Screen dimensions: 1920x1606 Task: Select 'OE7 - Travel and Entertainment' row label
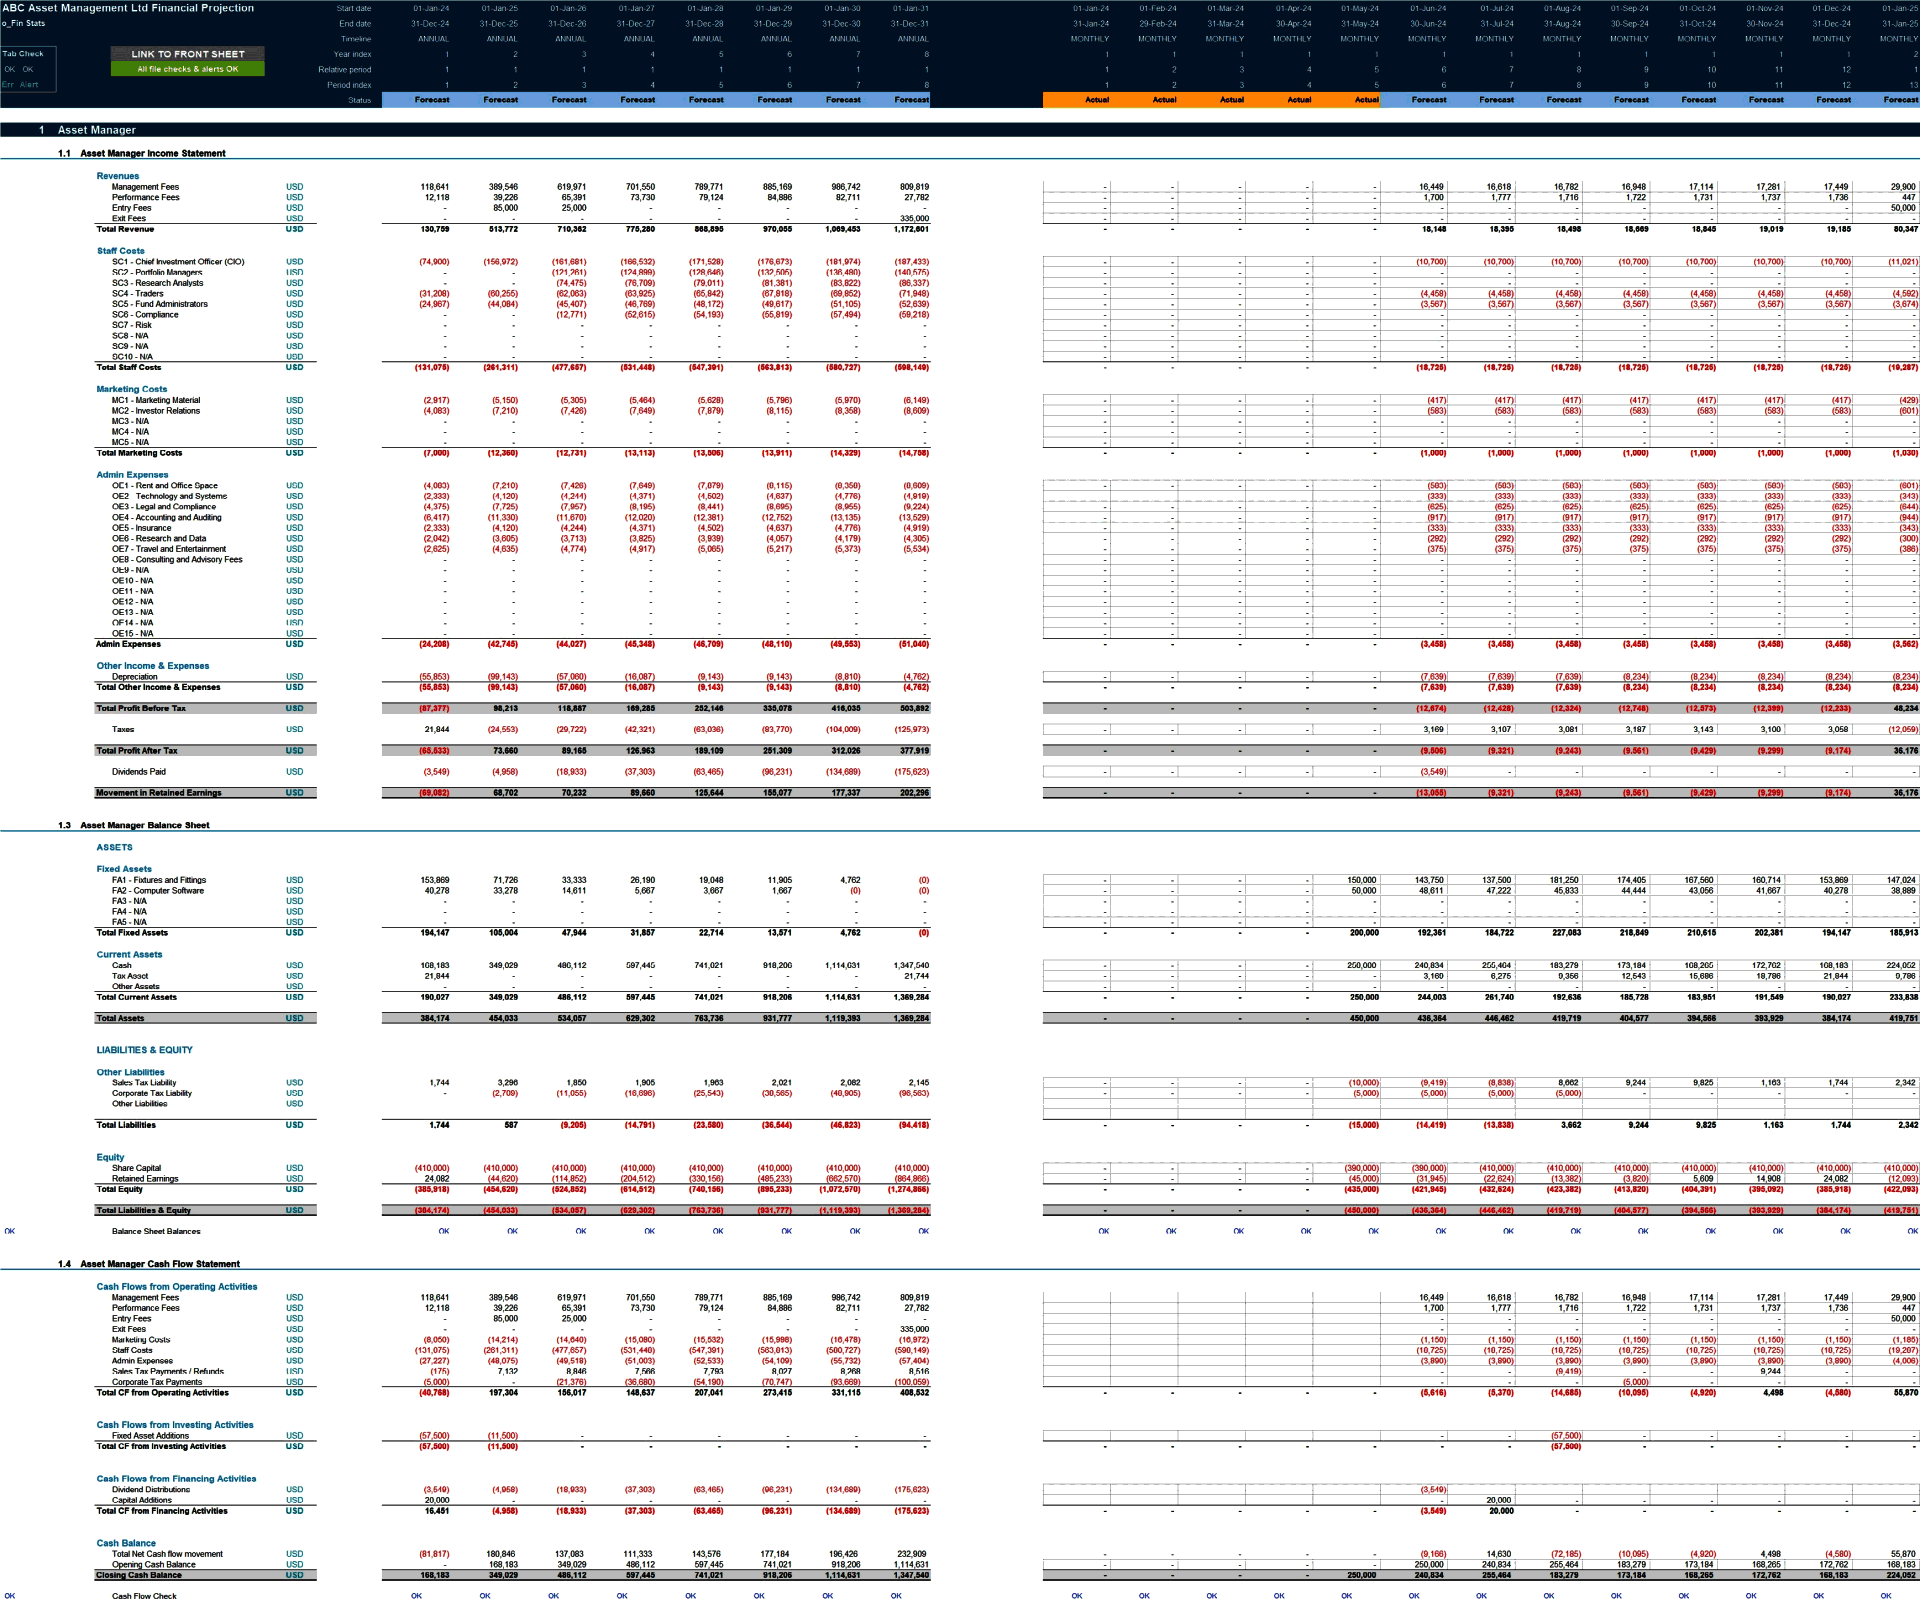coord(169,549)
